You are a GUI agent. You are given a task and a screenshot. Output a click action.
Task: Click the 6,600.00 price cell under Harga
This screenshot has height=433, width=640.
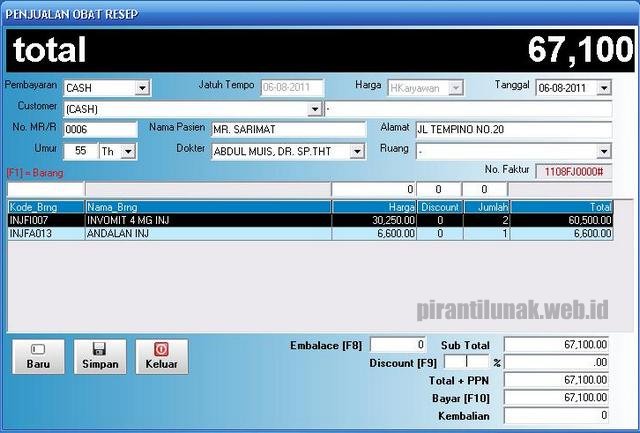point(374,233)
